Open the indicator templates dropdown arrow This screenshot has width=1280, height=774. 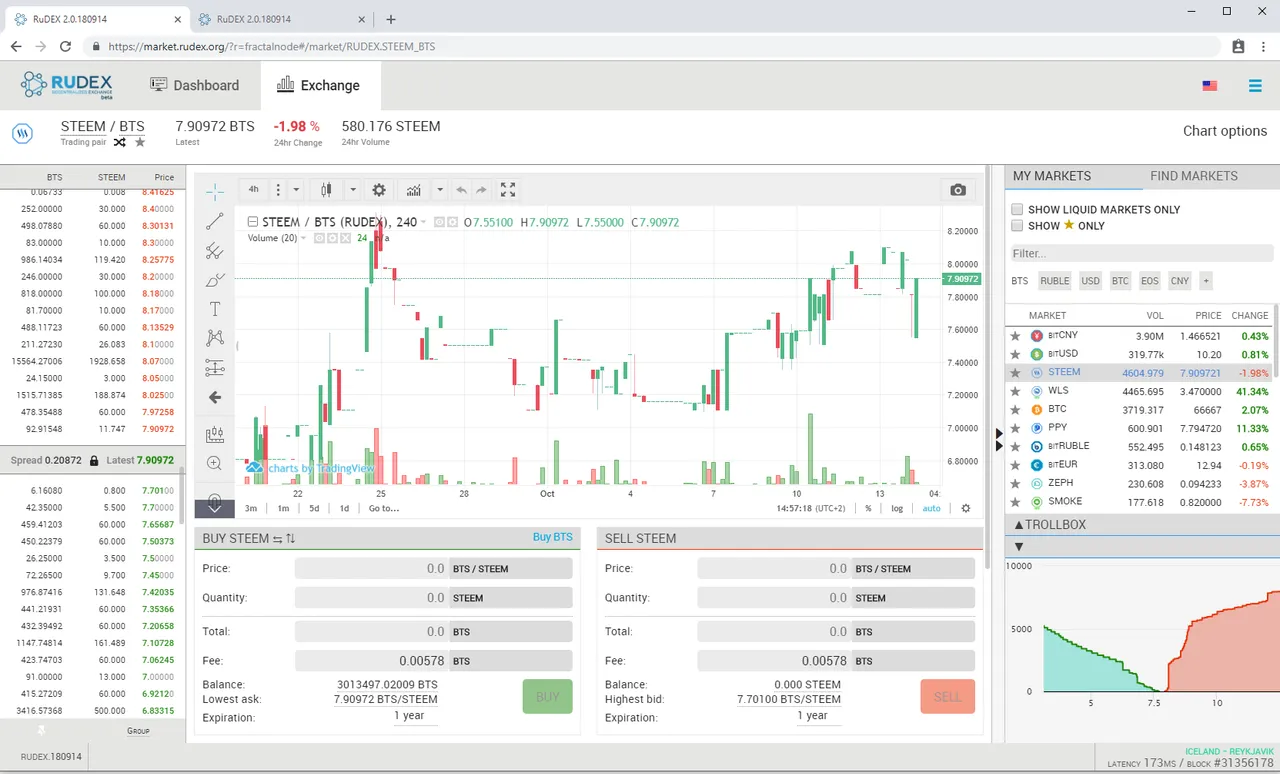coord(439,190)
